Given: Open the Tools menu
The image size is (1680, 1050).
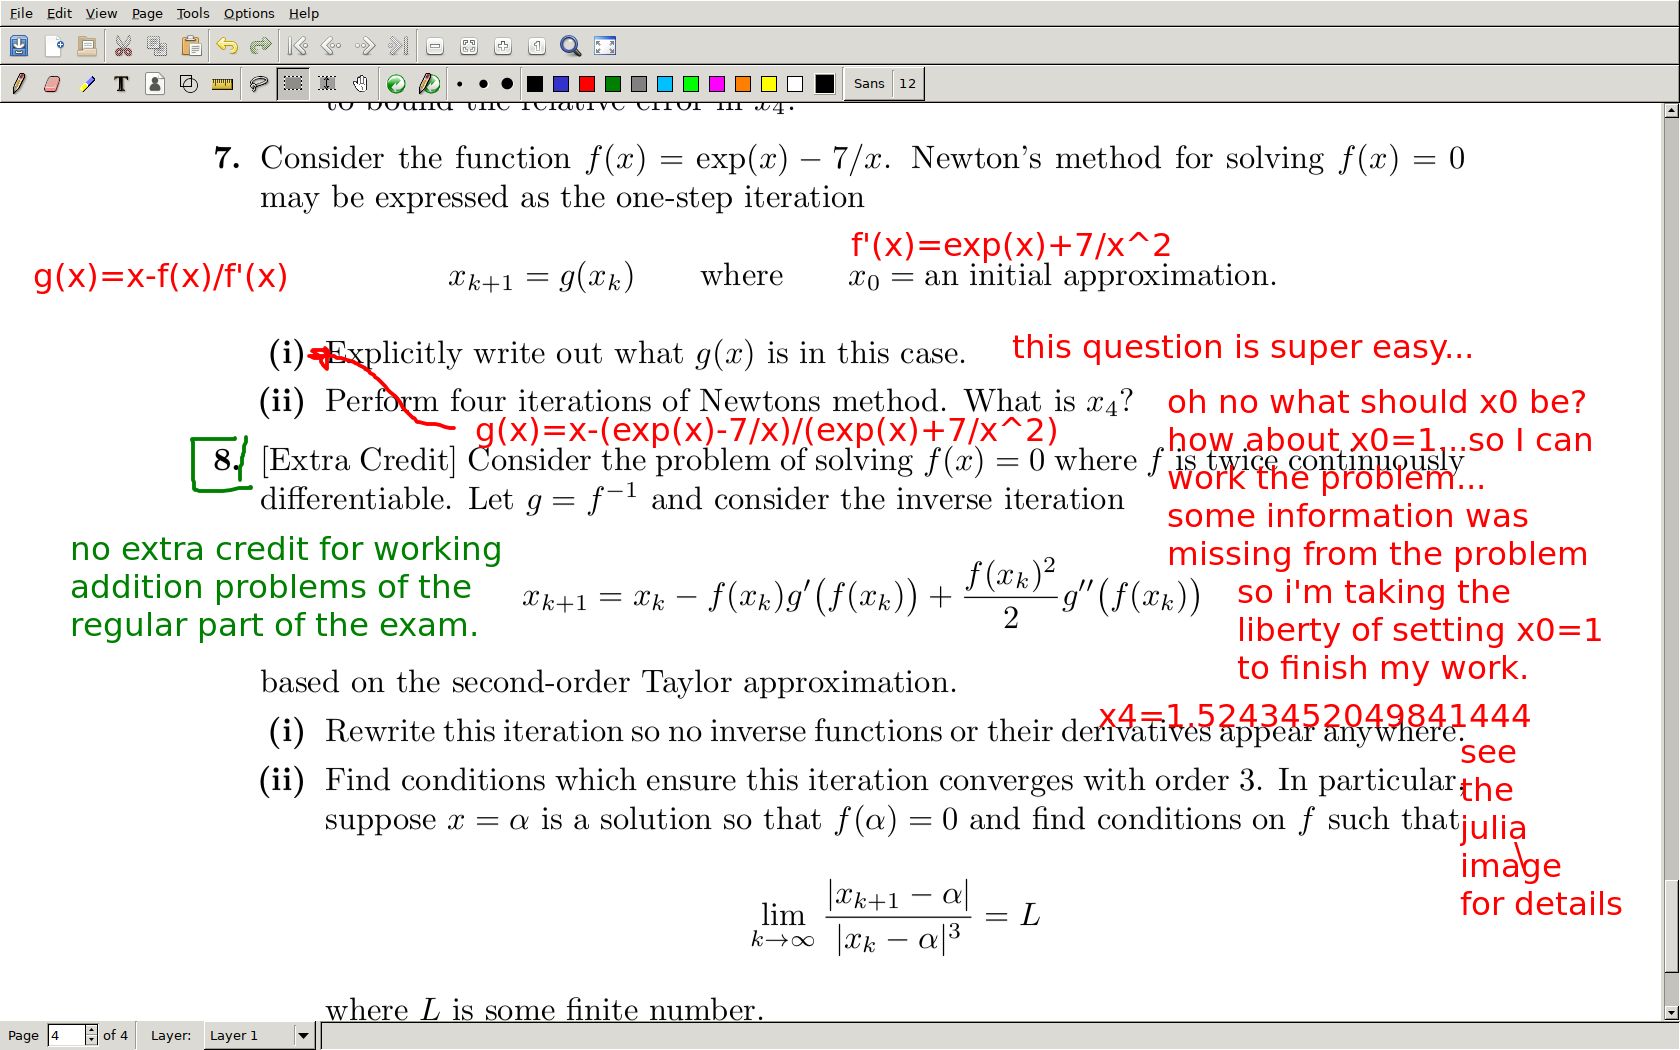Looking at the screenshot, I should click(x=193, y=13).
